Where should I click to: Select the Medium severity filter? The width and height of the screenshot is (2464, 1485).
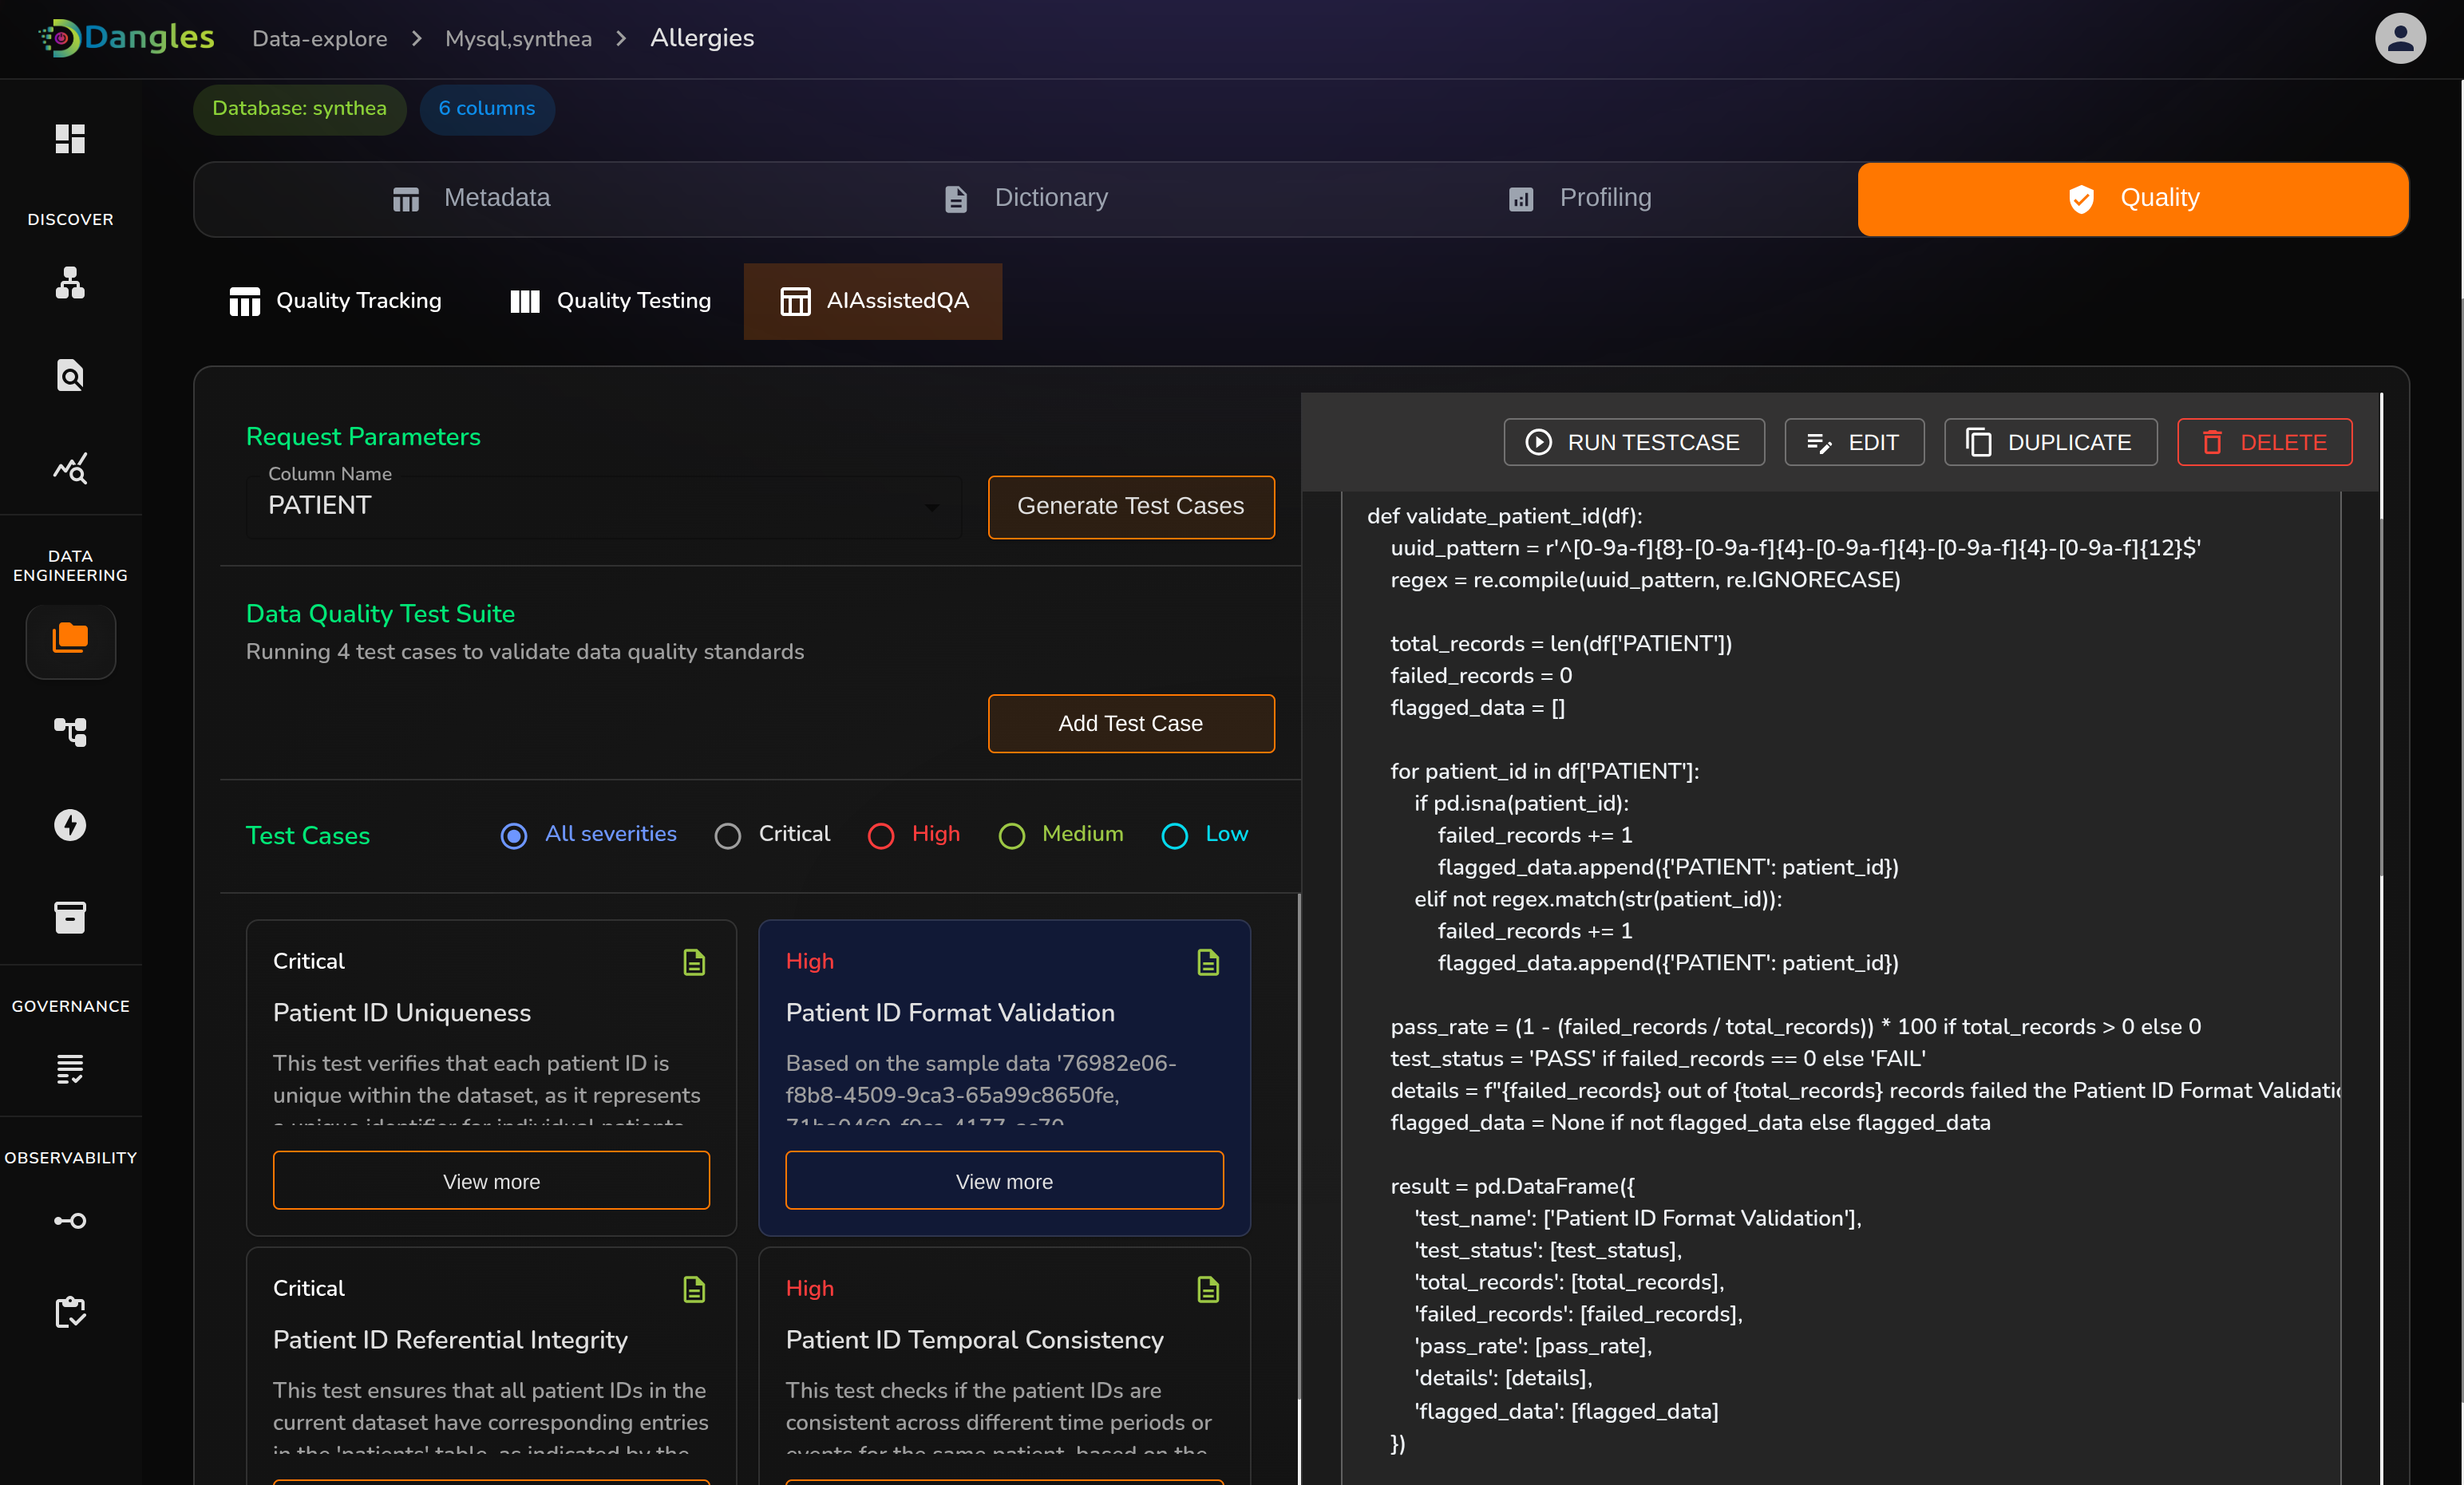tap(1011, 835)
